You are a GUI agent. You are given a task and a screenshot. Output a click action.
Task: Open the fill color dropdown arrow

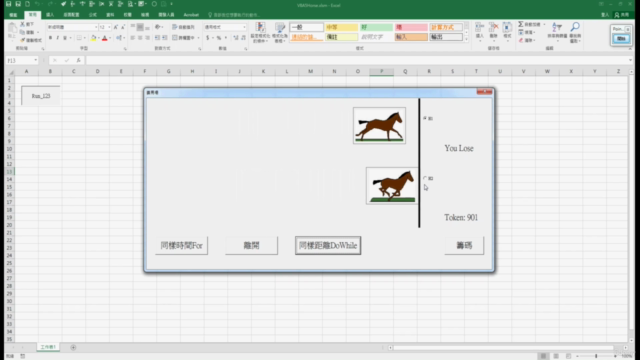pyautogui.click(x=98, y=38)
